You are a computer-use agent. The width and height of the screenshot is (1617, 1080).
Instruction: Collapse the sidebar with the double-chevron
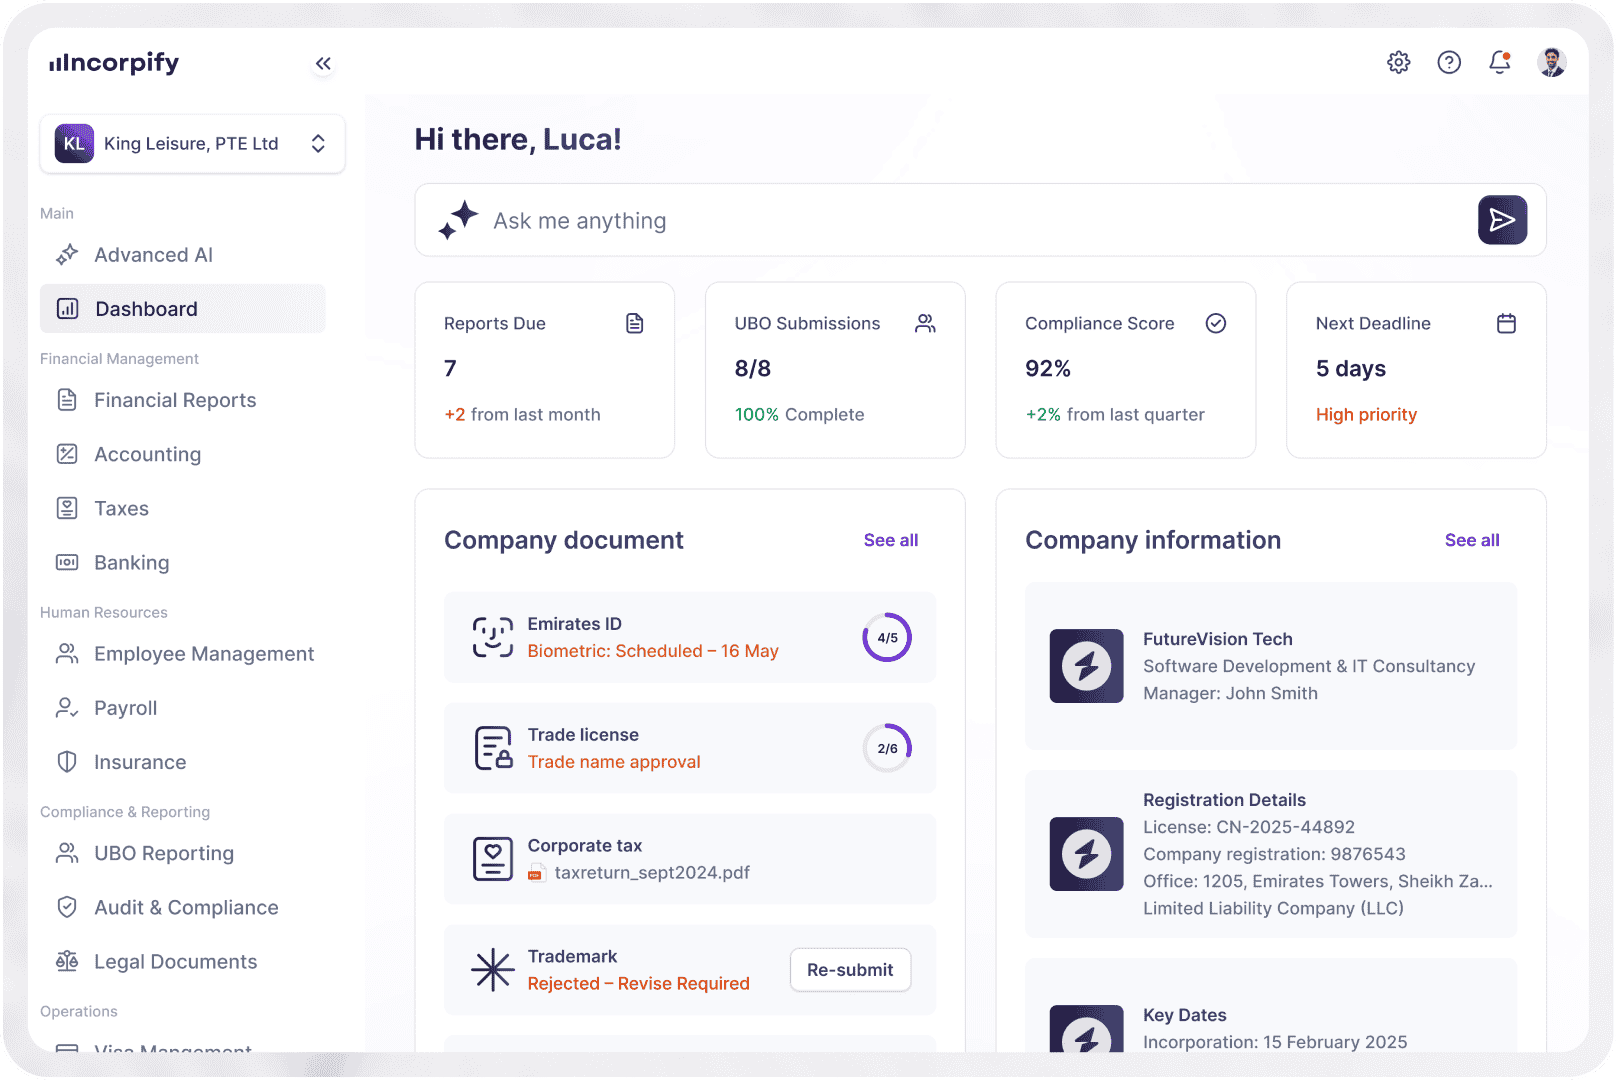323,62
